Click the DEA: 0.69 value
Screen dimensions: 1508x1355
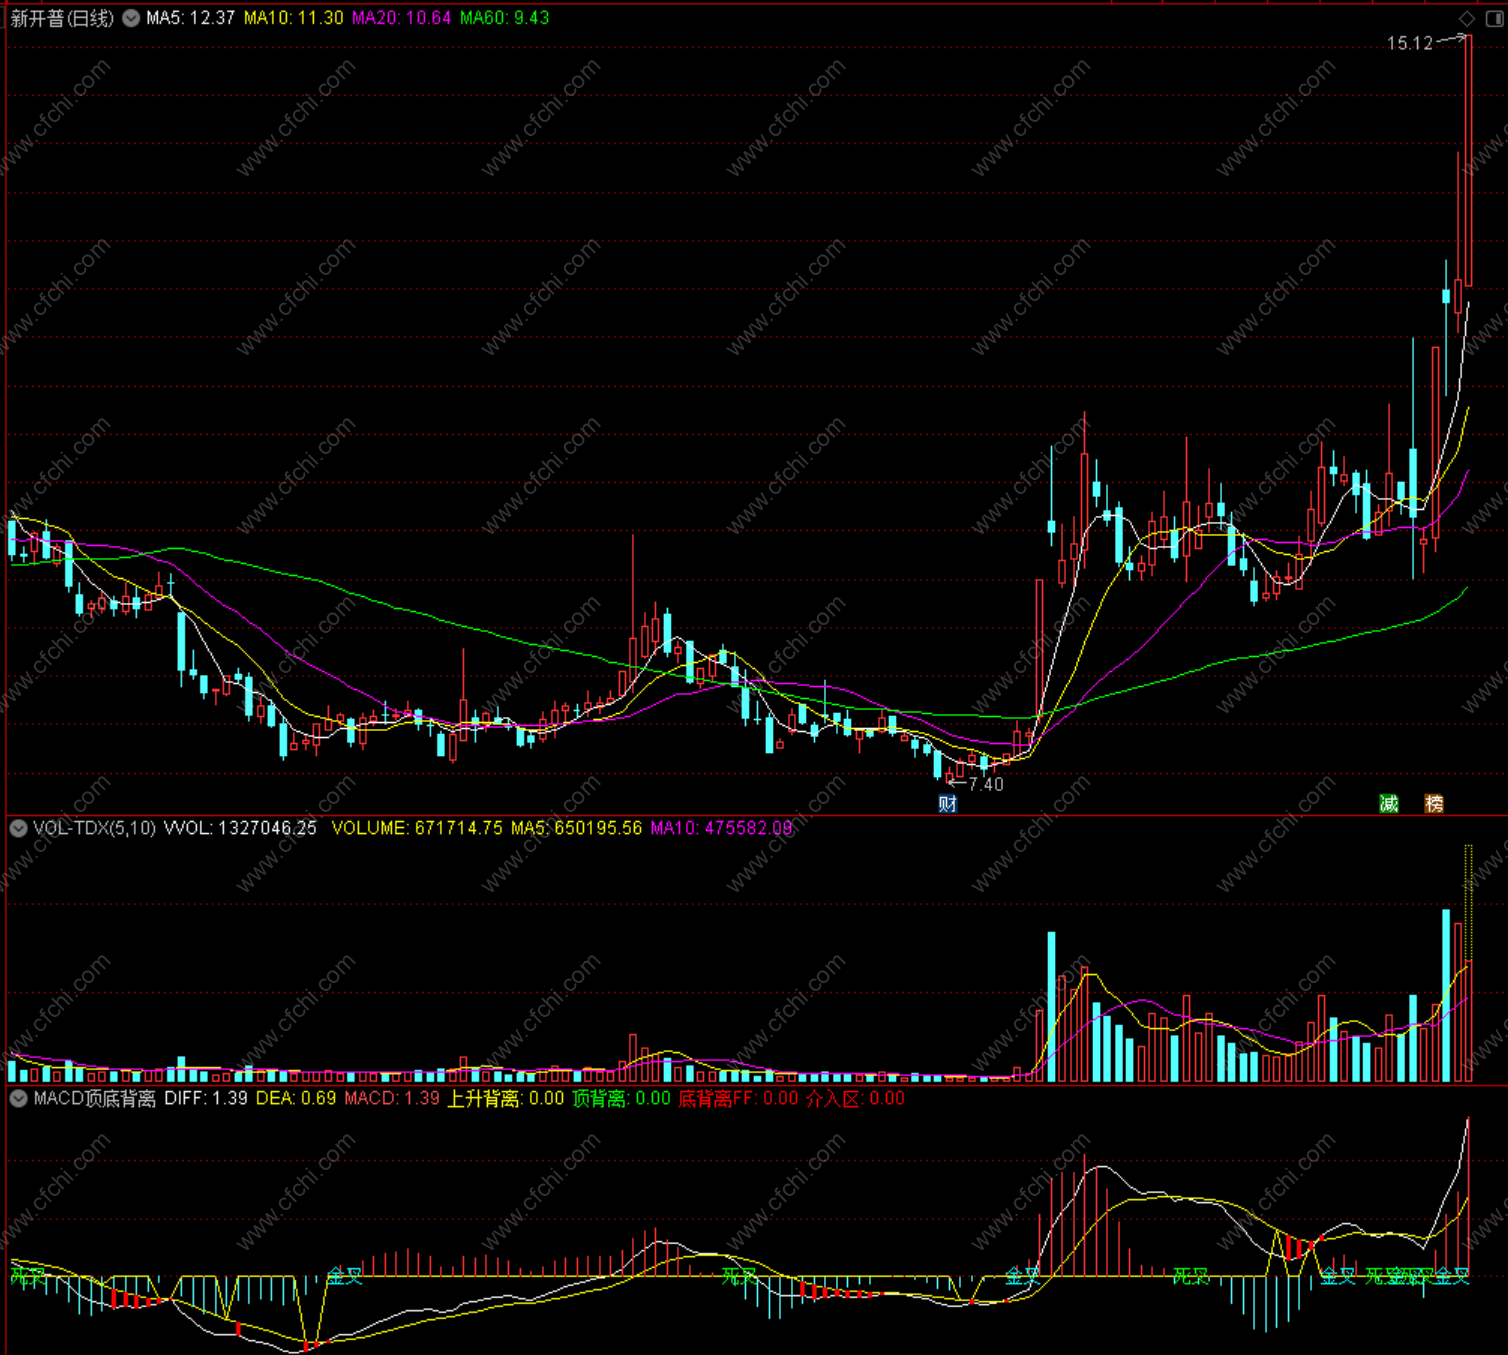pos(296,1098)
